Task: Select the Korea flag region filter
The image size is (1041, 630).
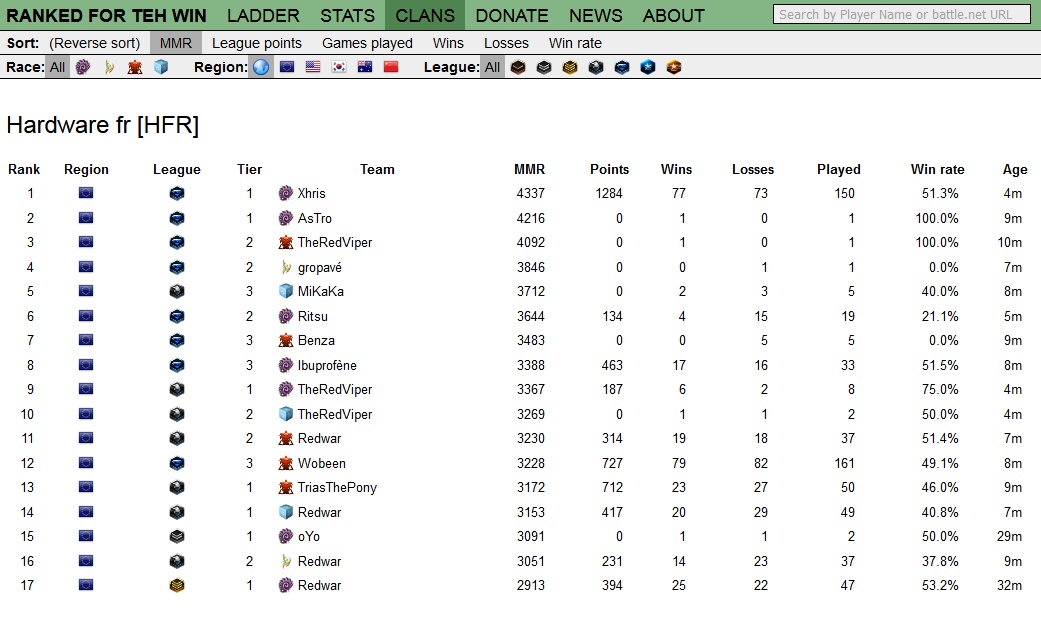Action: (339, 67)
